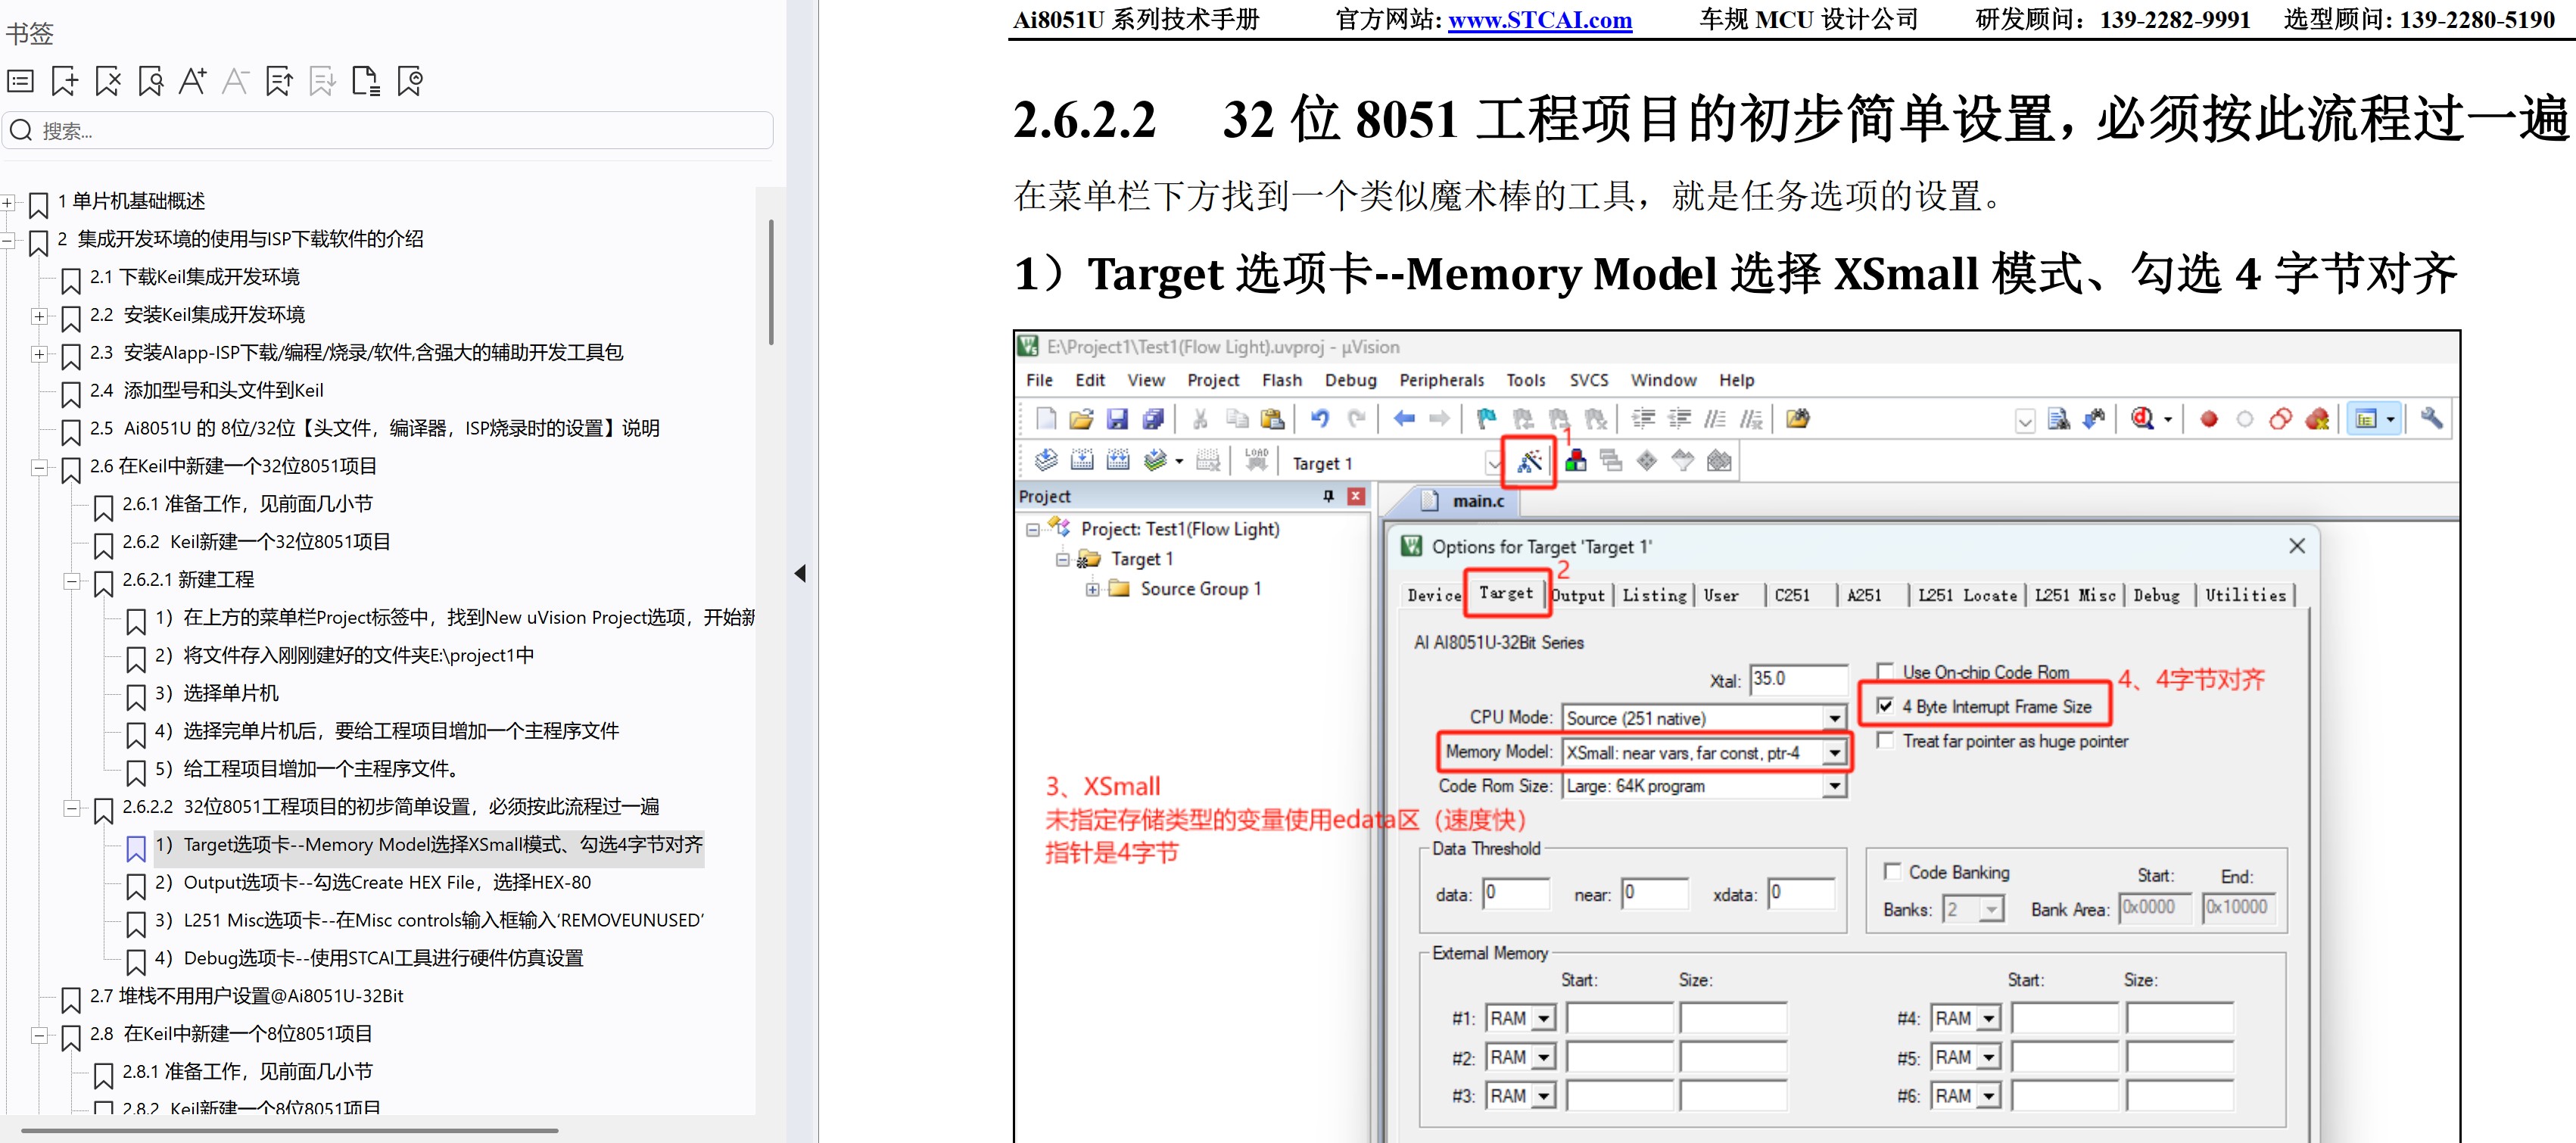The height and width of the screenshot is (1143, 2576).
Task: Click the demote bookmark down-arrow icon
Action: coord(322,81)
